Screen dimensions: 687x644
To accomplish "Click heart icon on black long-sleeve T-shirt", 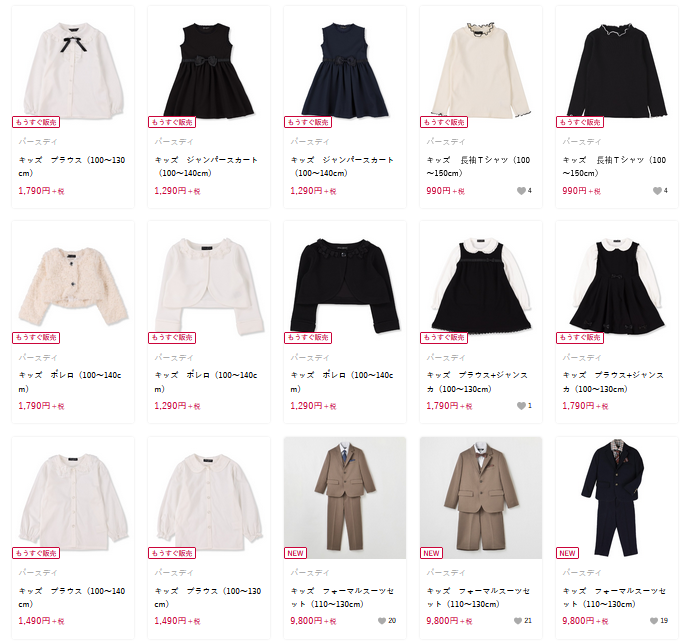I will [x=657, y=191].
